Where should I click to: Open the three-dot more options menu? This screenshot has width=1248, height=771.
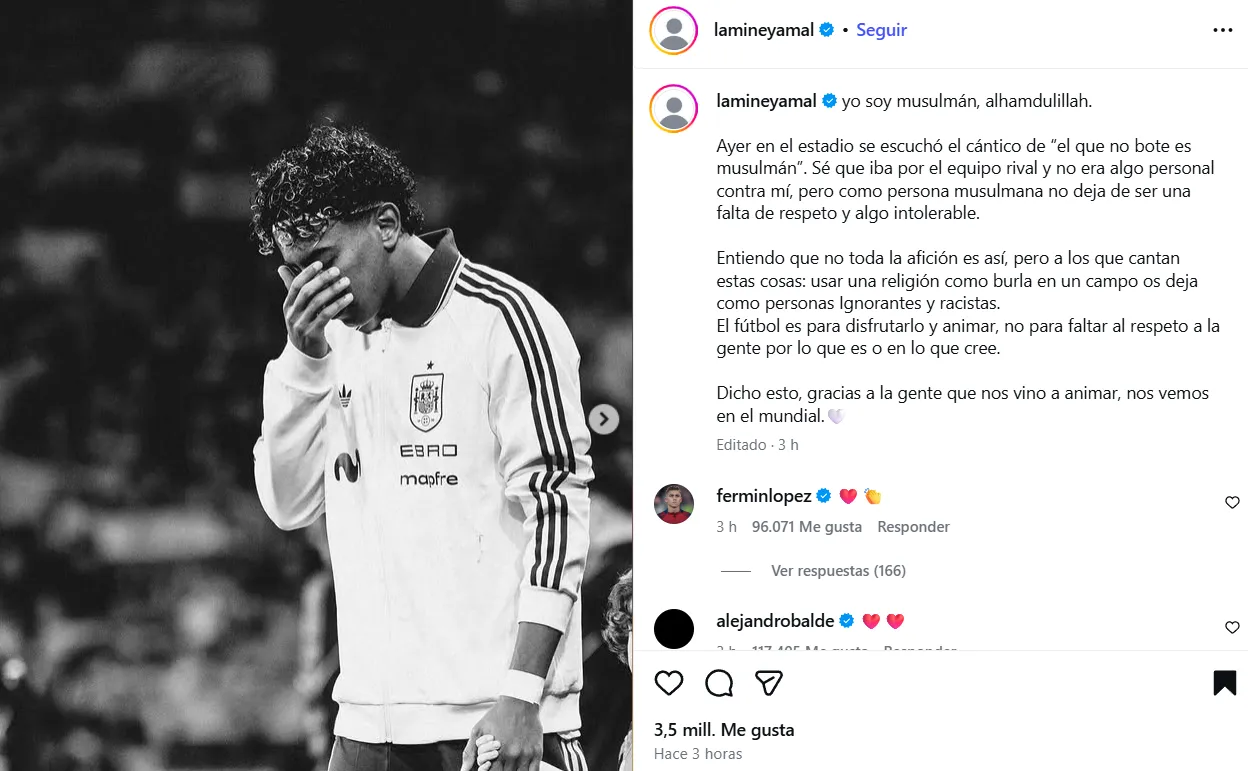[1223, 30]
